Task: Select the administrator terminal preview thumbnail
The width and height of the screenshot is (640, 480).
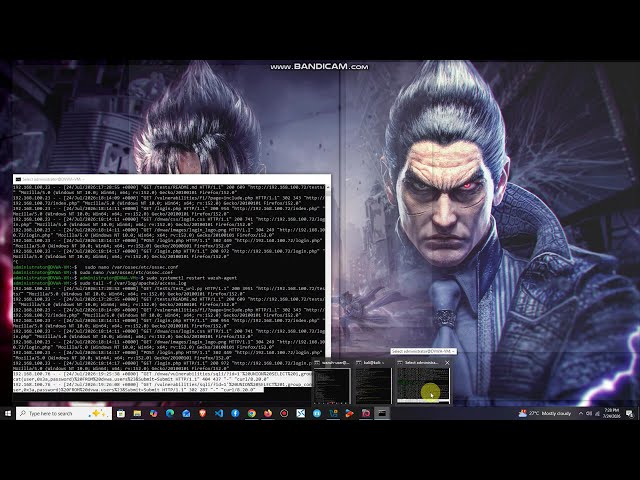Action: 423,386
